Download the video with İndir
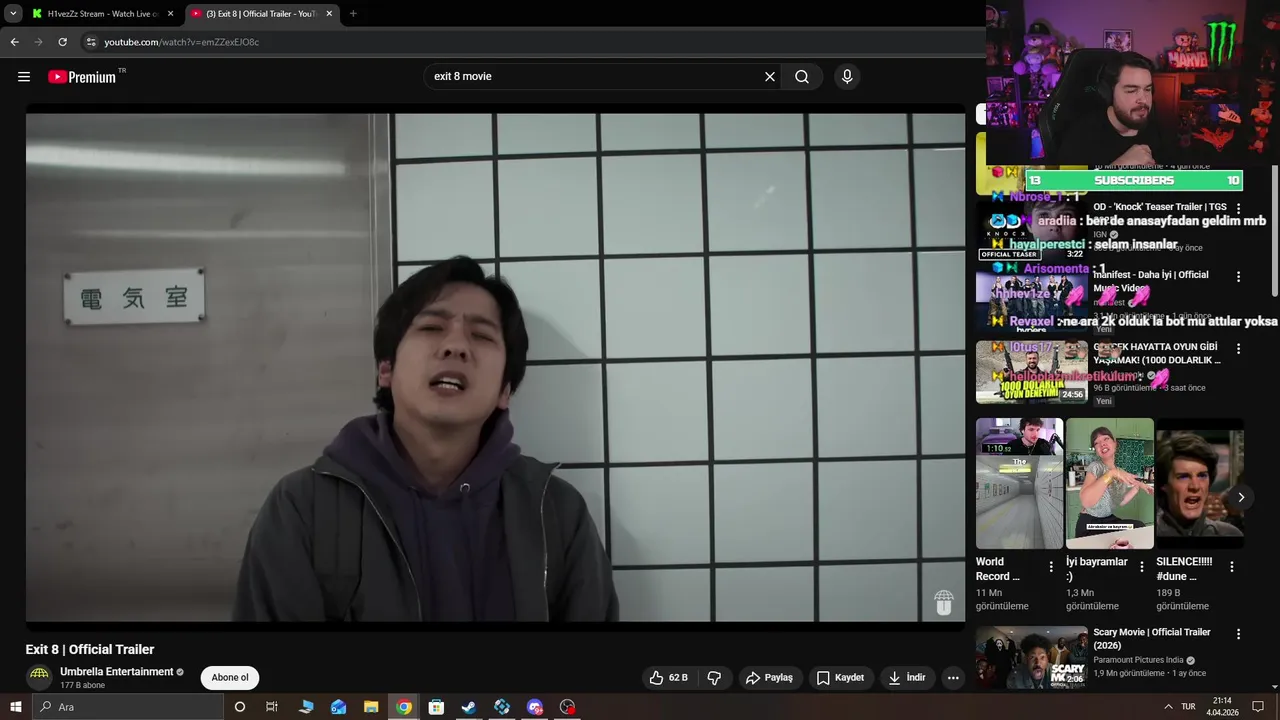1280x720 pixels. point(906,678)
